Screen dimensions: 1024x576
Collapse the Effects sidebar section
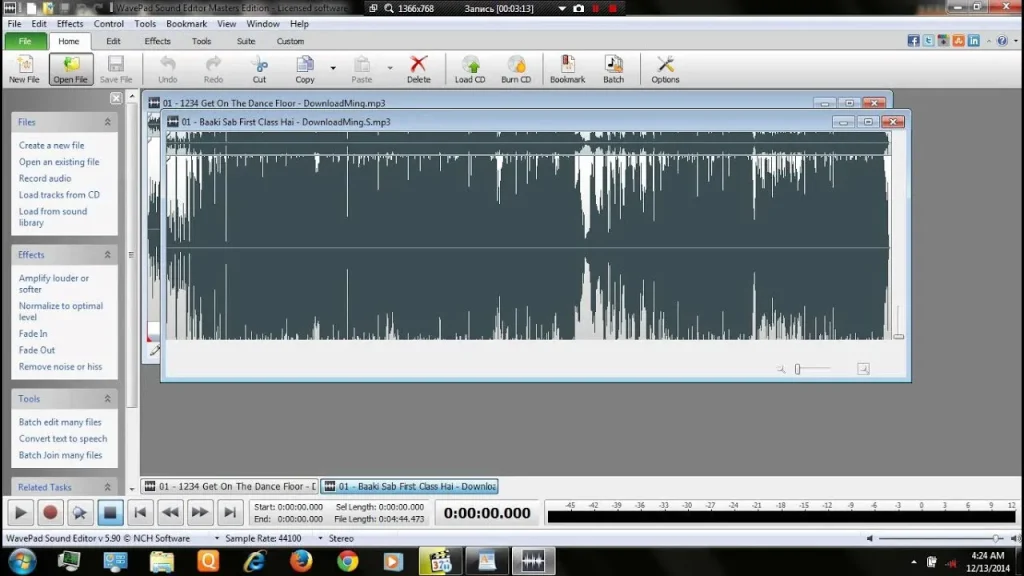(107, 255)
